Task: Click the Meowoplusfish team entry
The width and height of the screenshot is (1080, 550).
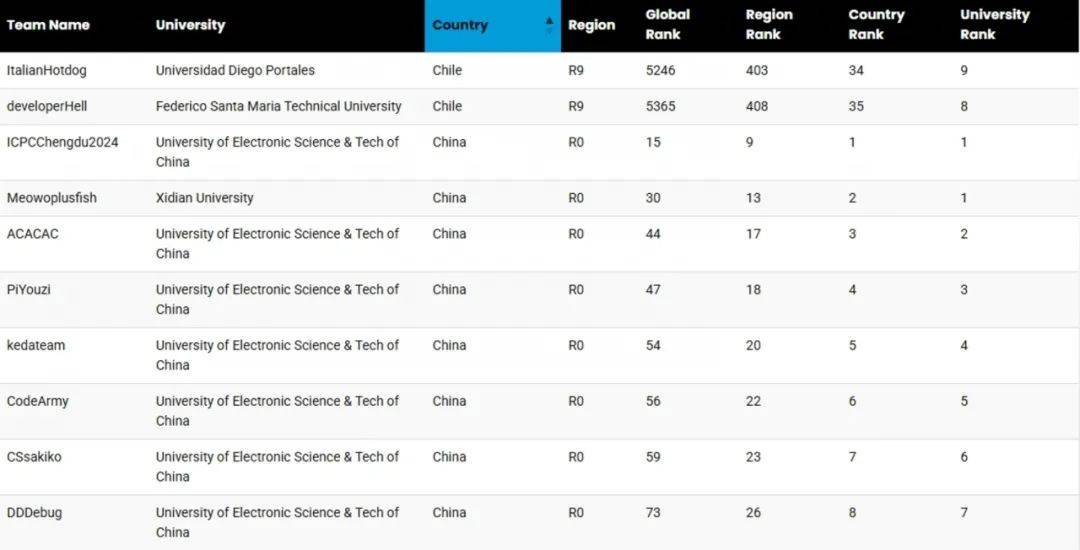Action: tap(52, 198)
